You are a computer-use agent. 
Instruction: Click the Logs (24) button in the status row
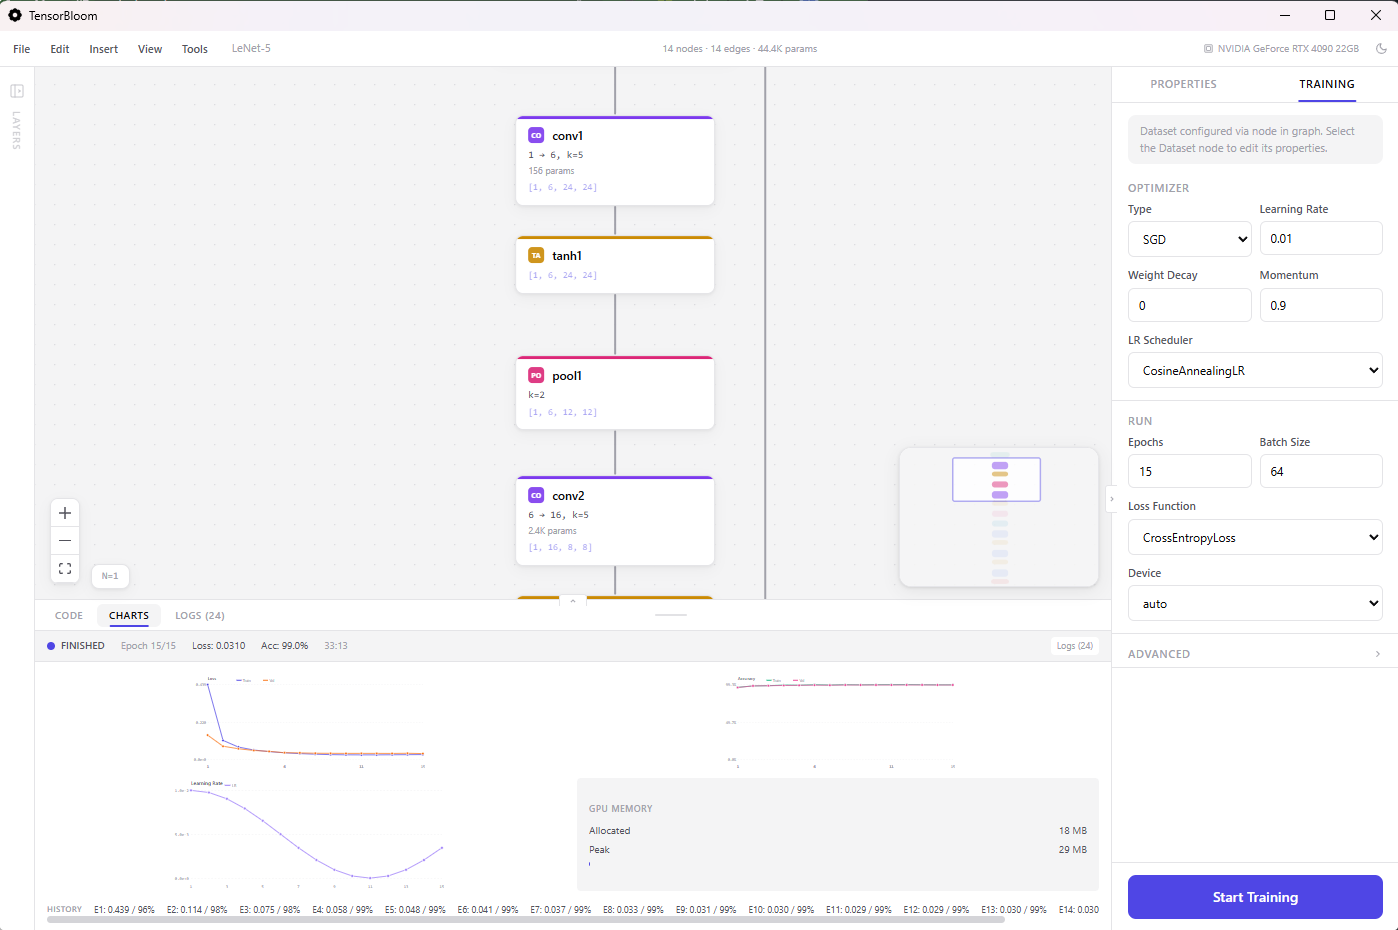(x=1075, y=645)
